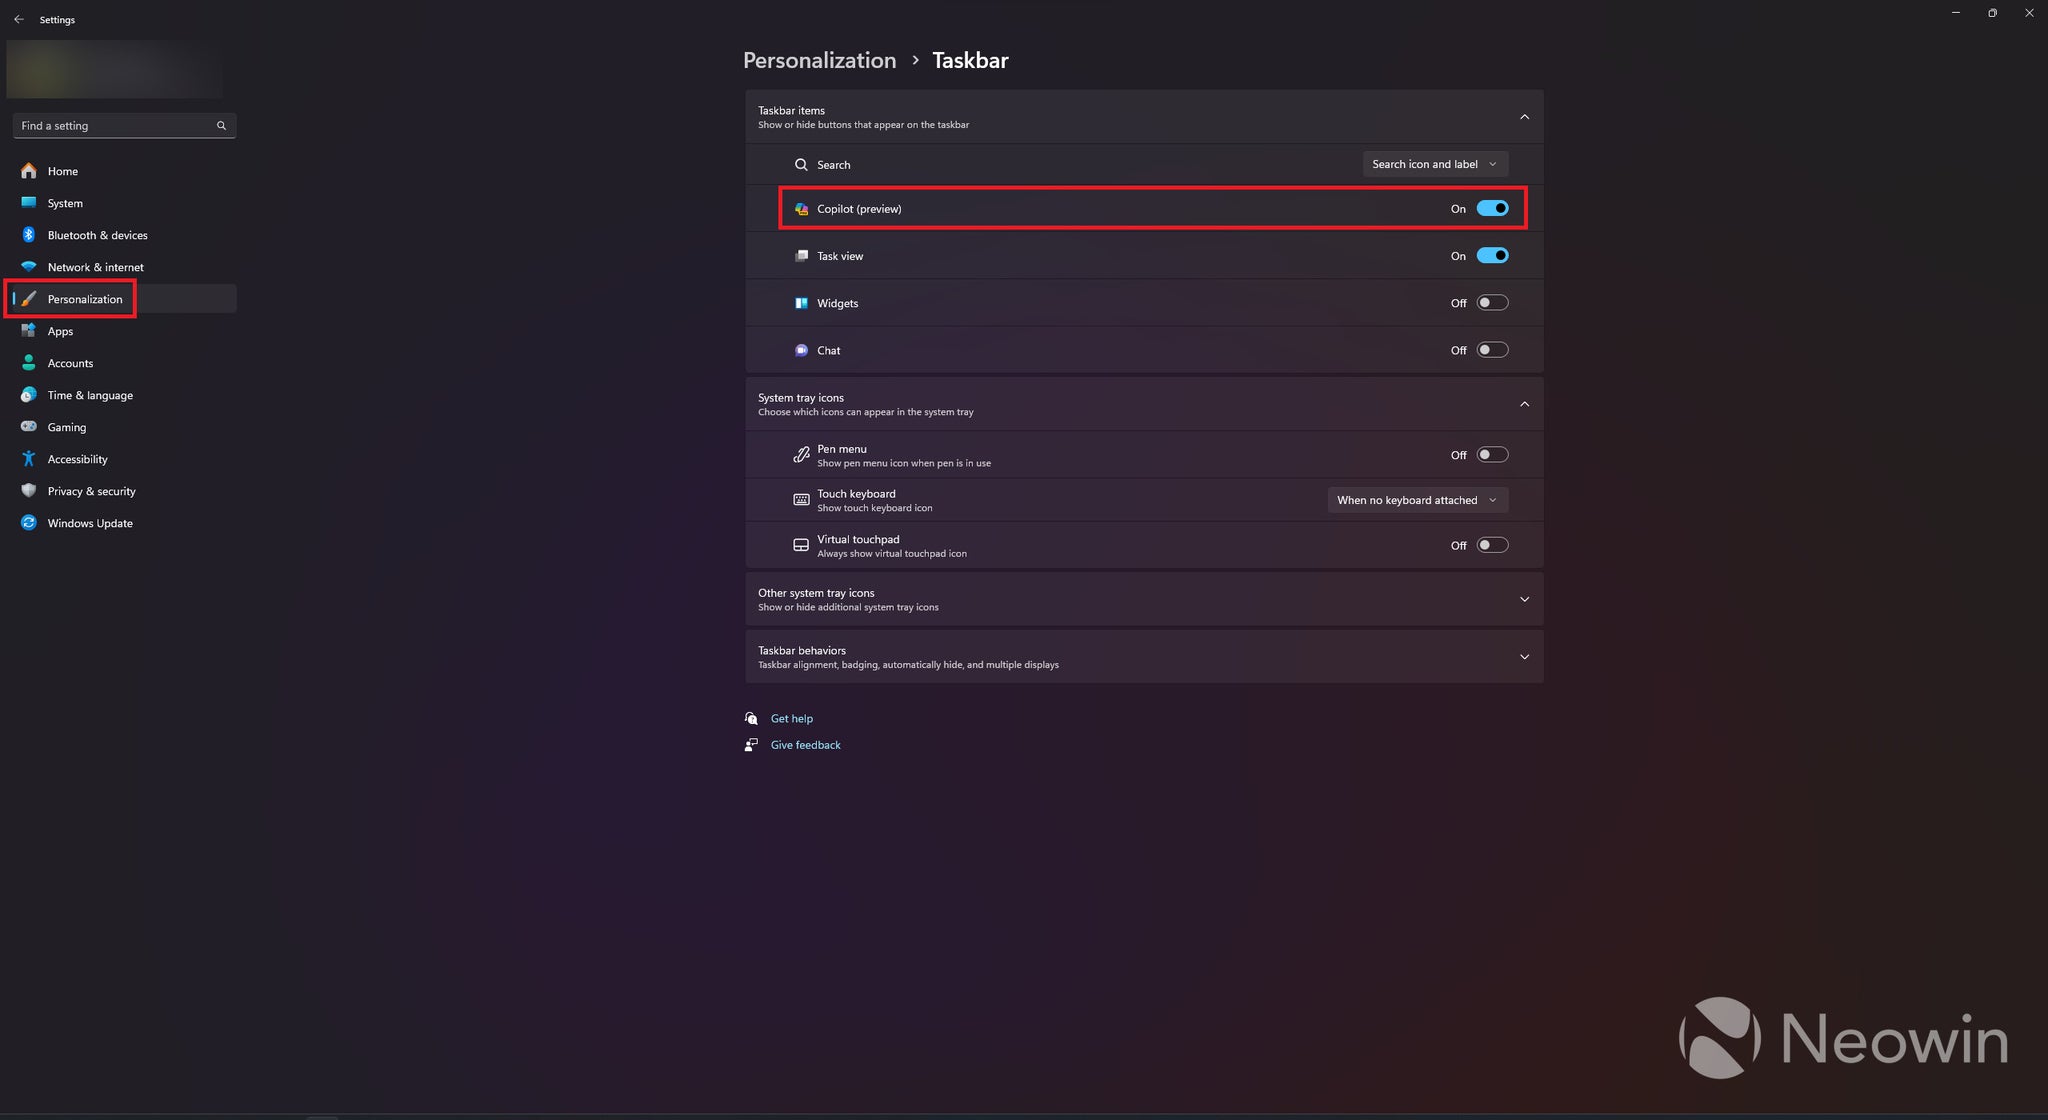The width and height of the screenshot is (2048, 1120).
Task: Change Search display to icon and label dropdown
Action: (x=1434, y=163)
